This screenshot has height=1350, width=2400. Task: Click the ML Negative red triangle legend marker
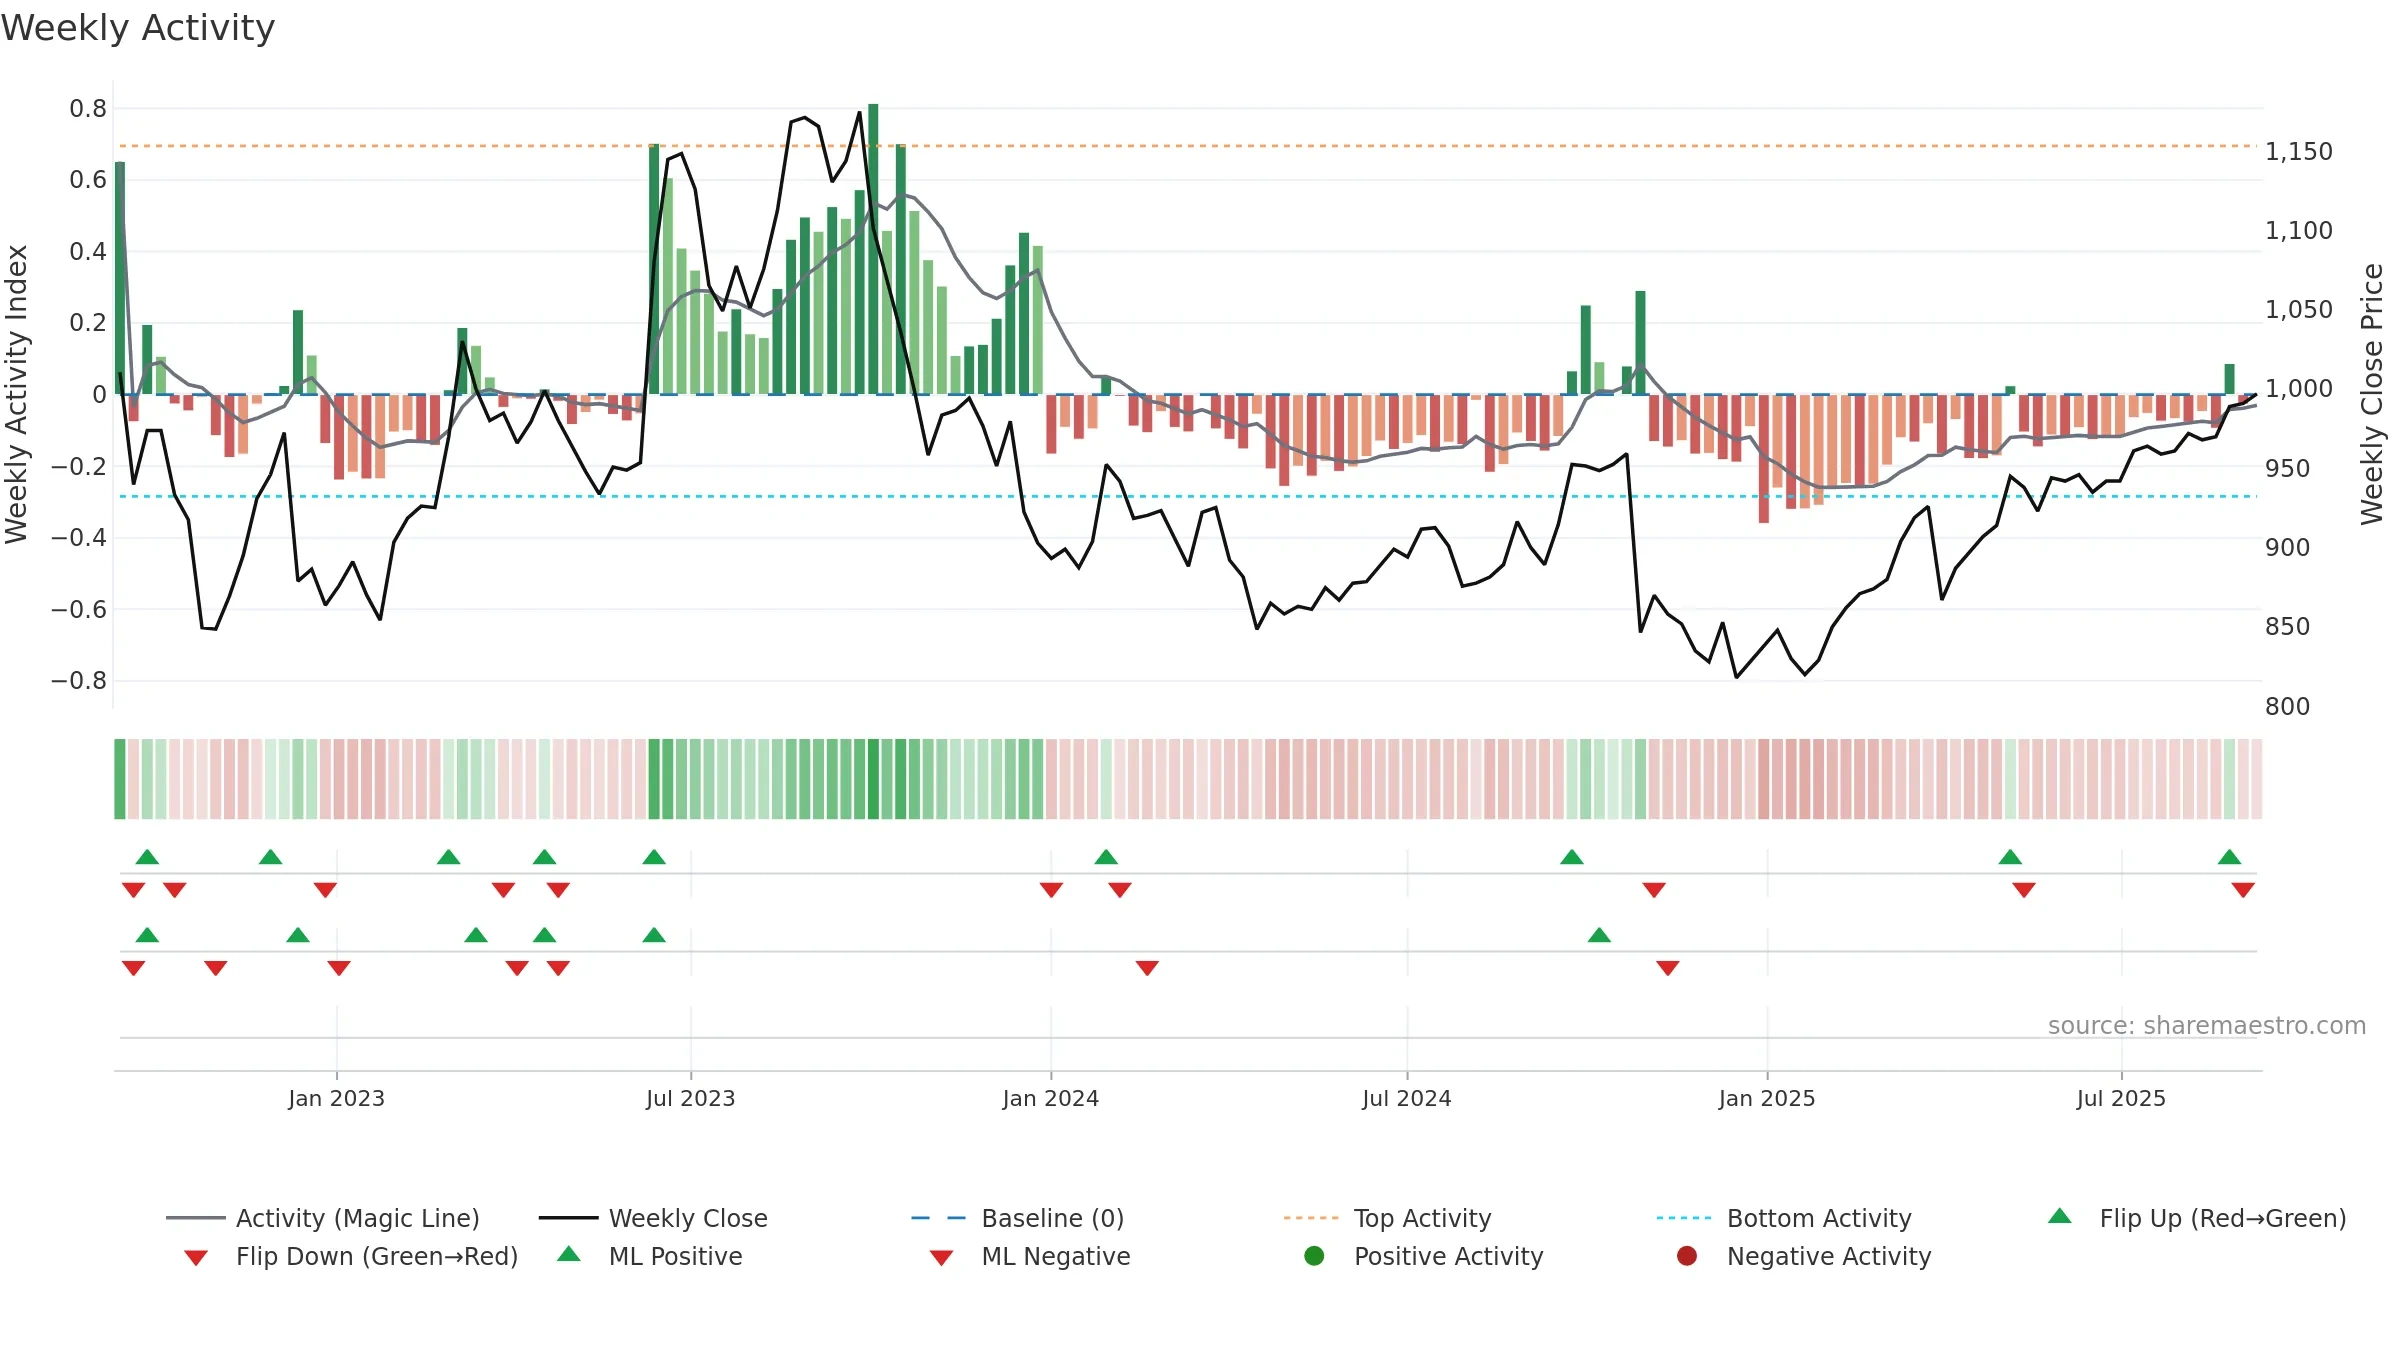click(941, 1258)
